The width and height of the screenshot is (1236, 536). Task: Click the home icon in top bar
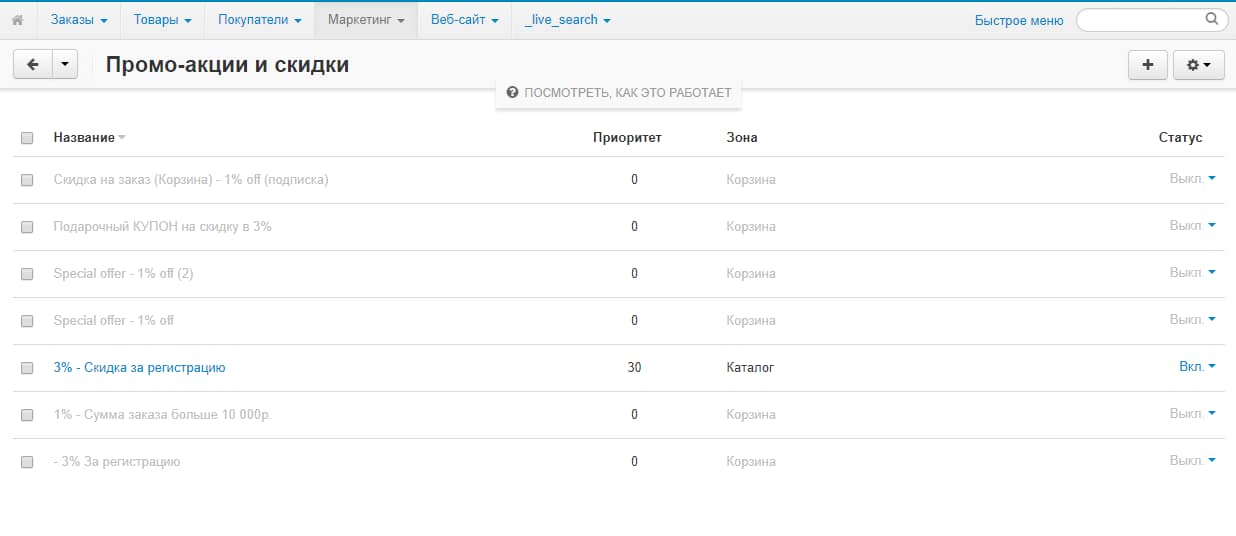[x=17, y=20]
